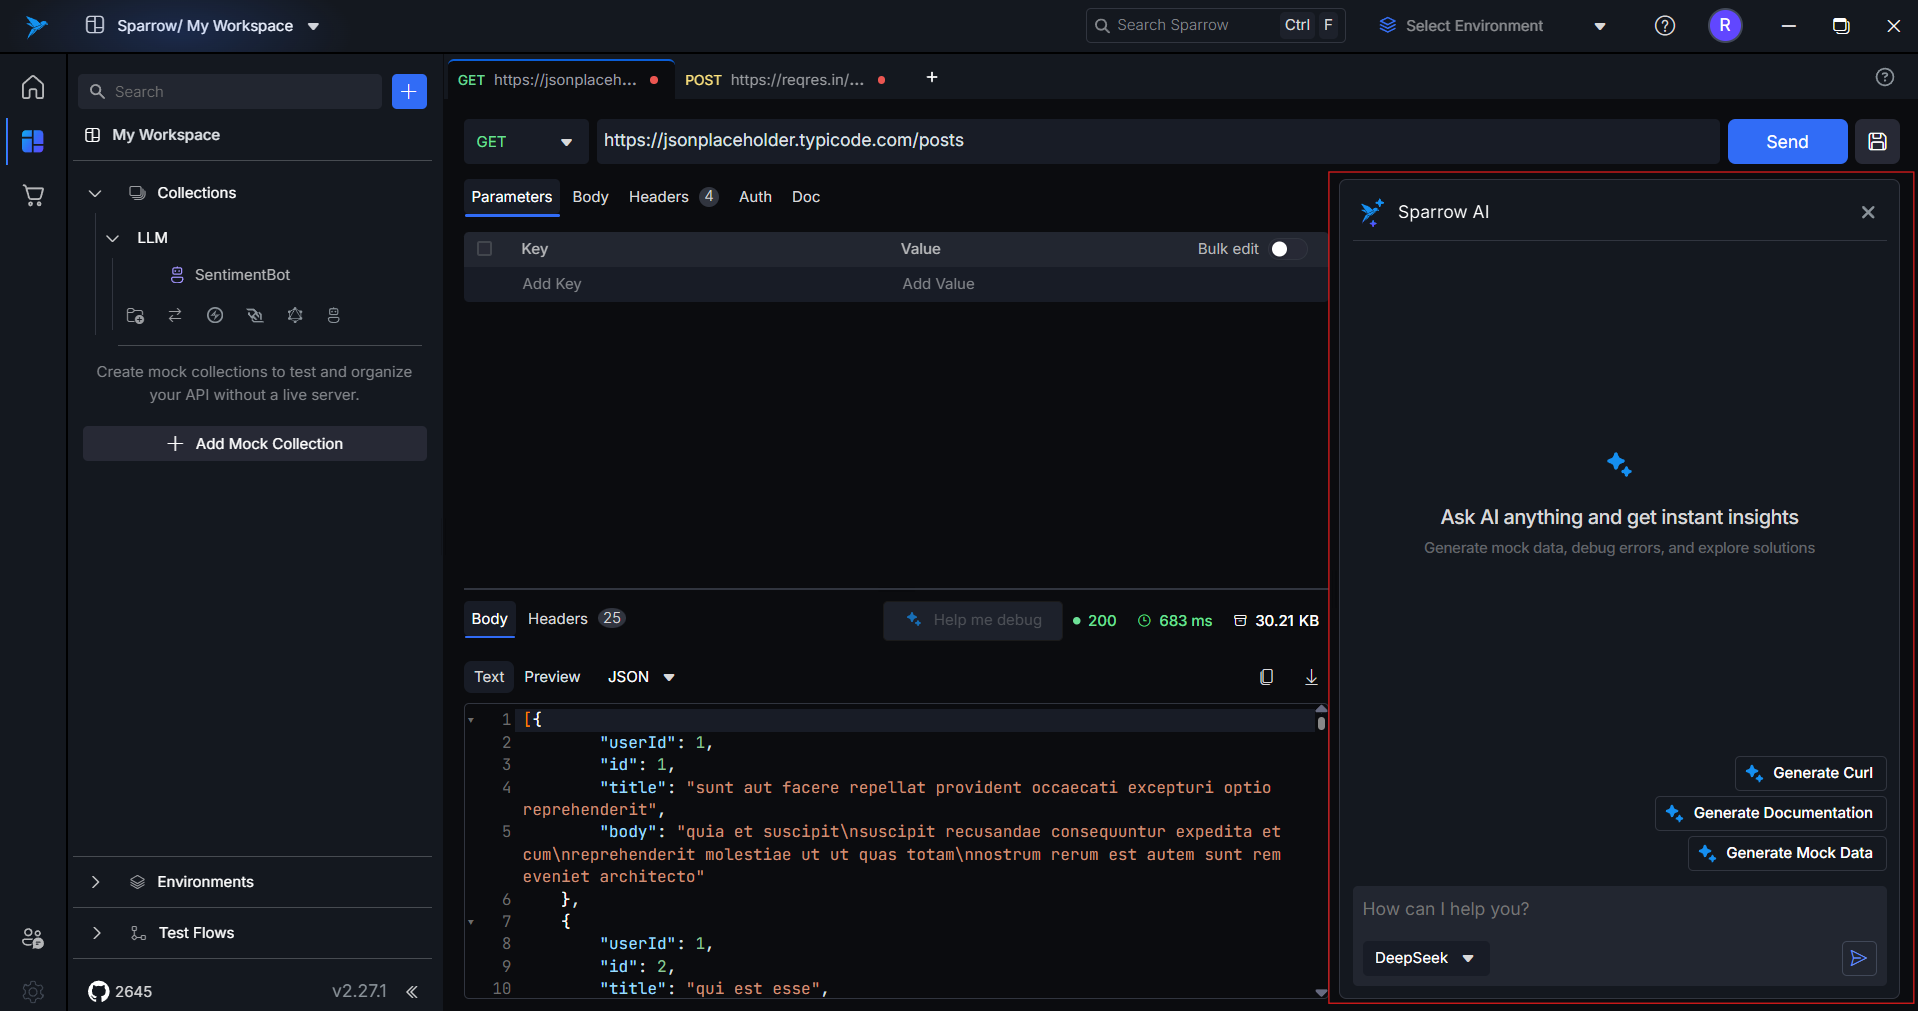Add a WebSocket request with lightning icon
This screenshot has height=1011, width=1918.
(215, 315)
